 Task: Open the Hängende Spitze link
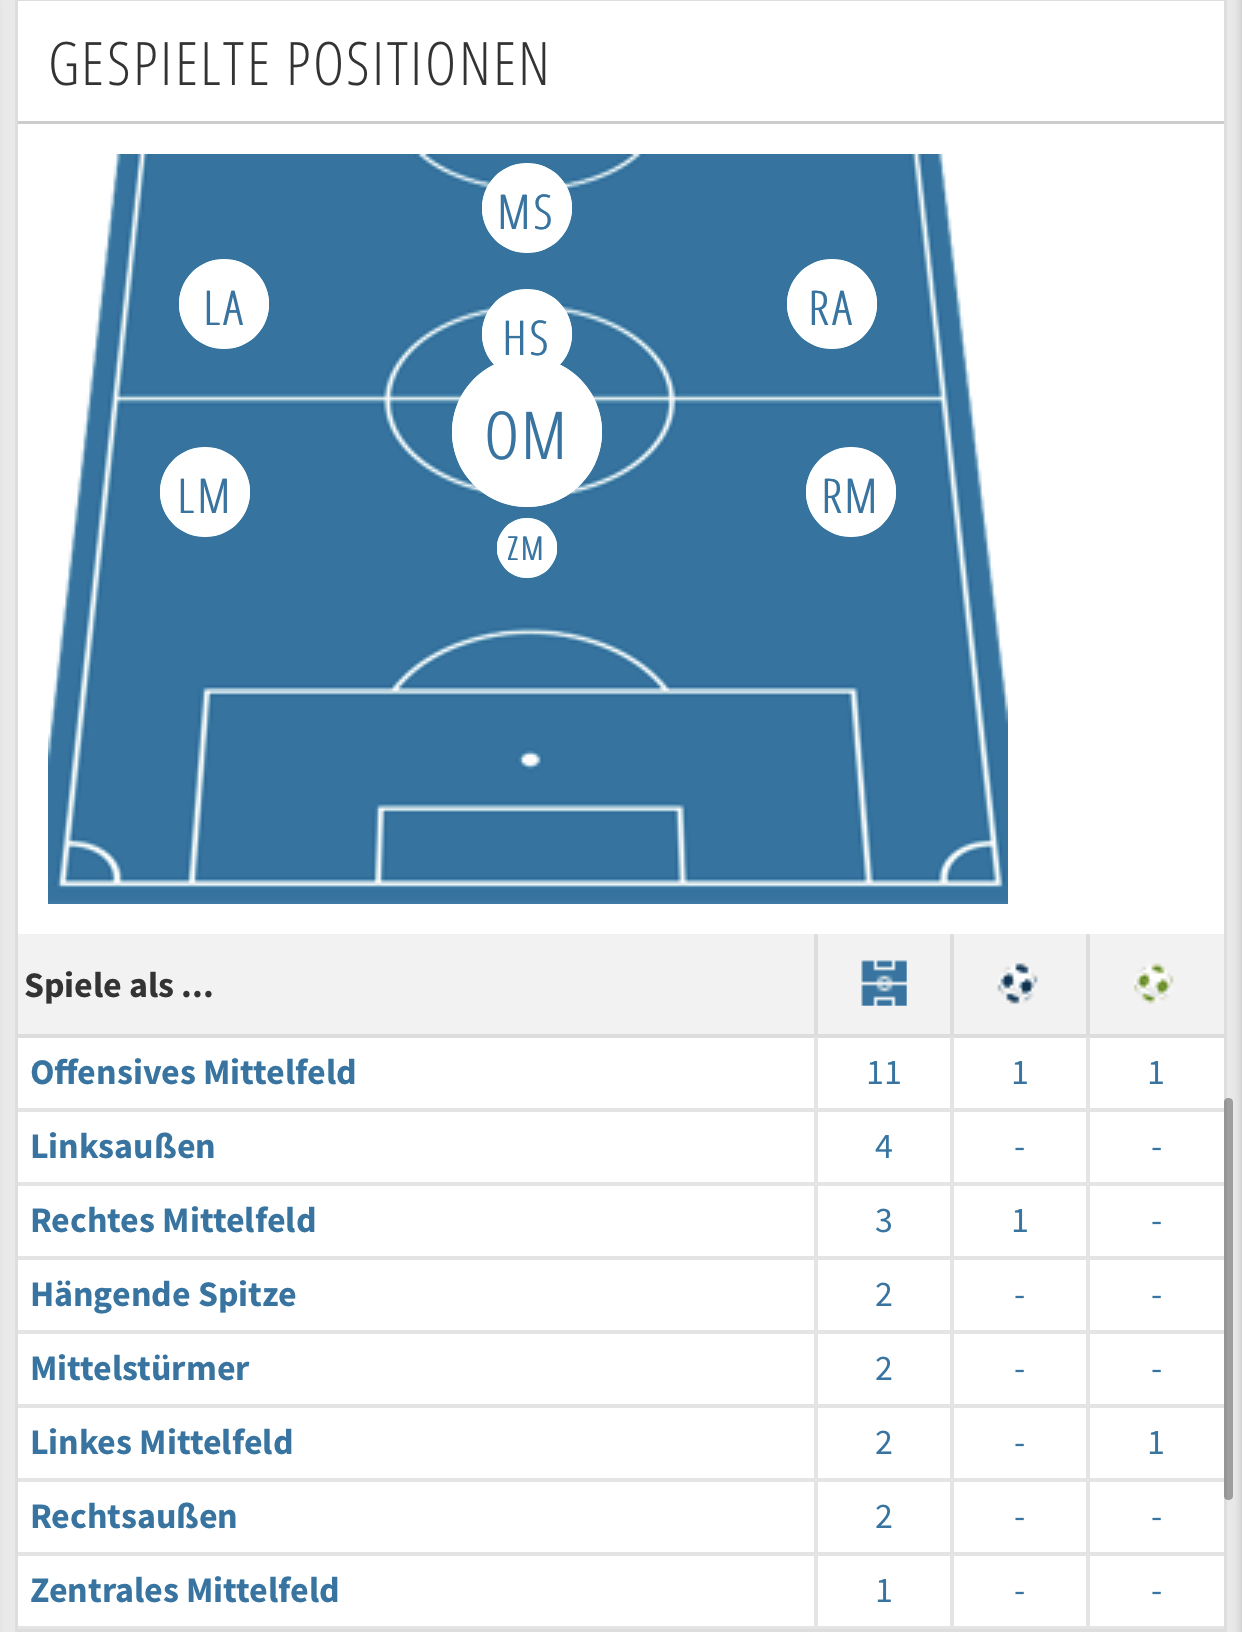point(163,1294)
